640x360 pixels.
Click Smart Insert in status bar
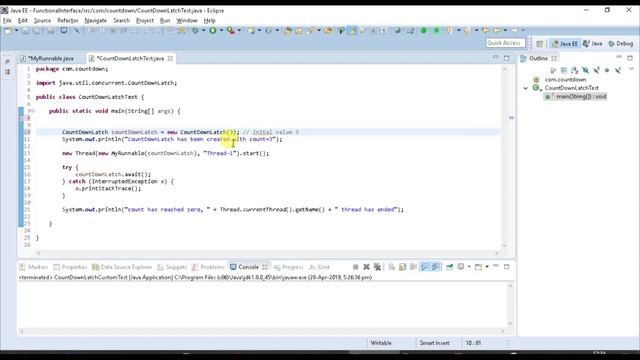click(434, 343)
